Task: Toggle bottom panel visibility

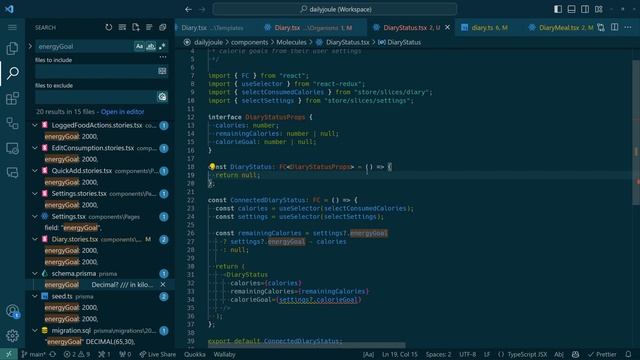Action: [x=571, y=9]
